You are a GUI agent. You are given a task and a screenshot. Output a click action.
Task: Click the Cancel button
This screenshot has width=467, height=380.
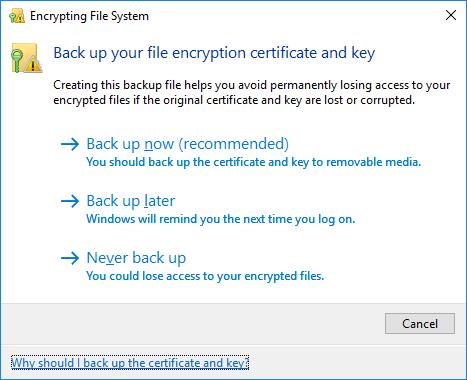coord(420,323)
